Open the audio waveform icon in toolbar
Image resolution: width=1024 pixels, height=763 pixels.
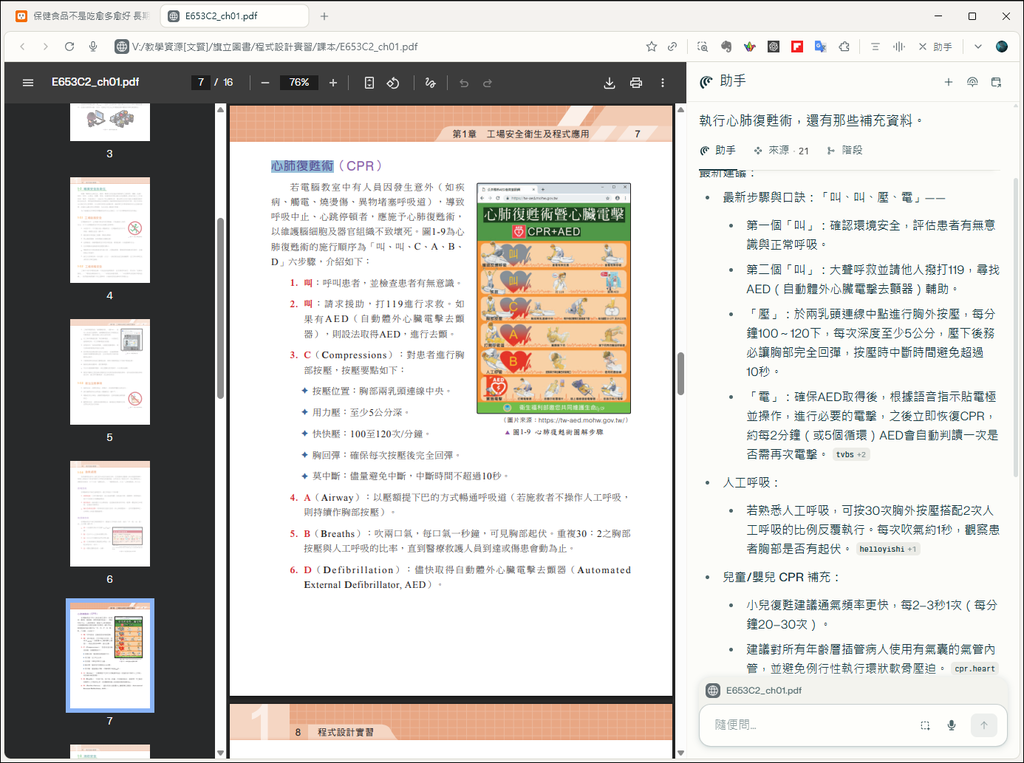tap(899, 46)
